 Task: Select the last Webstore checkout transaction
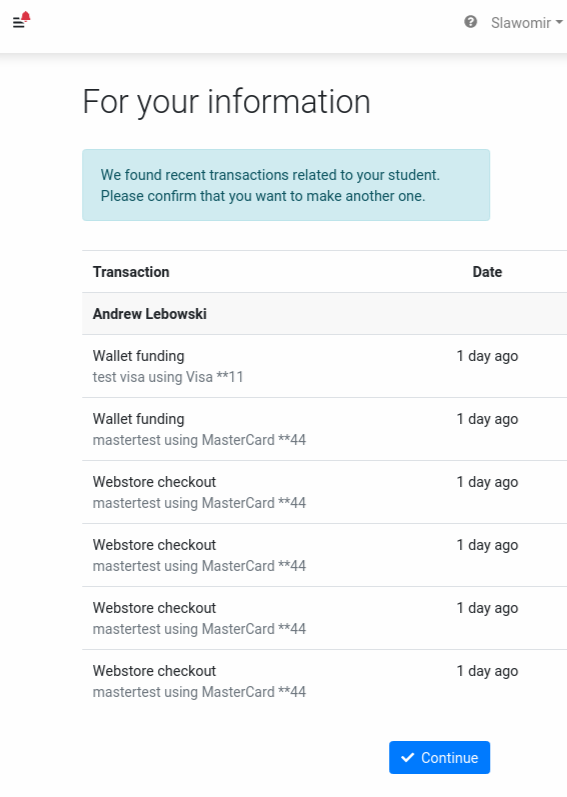(x=324, y=681)
